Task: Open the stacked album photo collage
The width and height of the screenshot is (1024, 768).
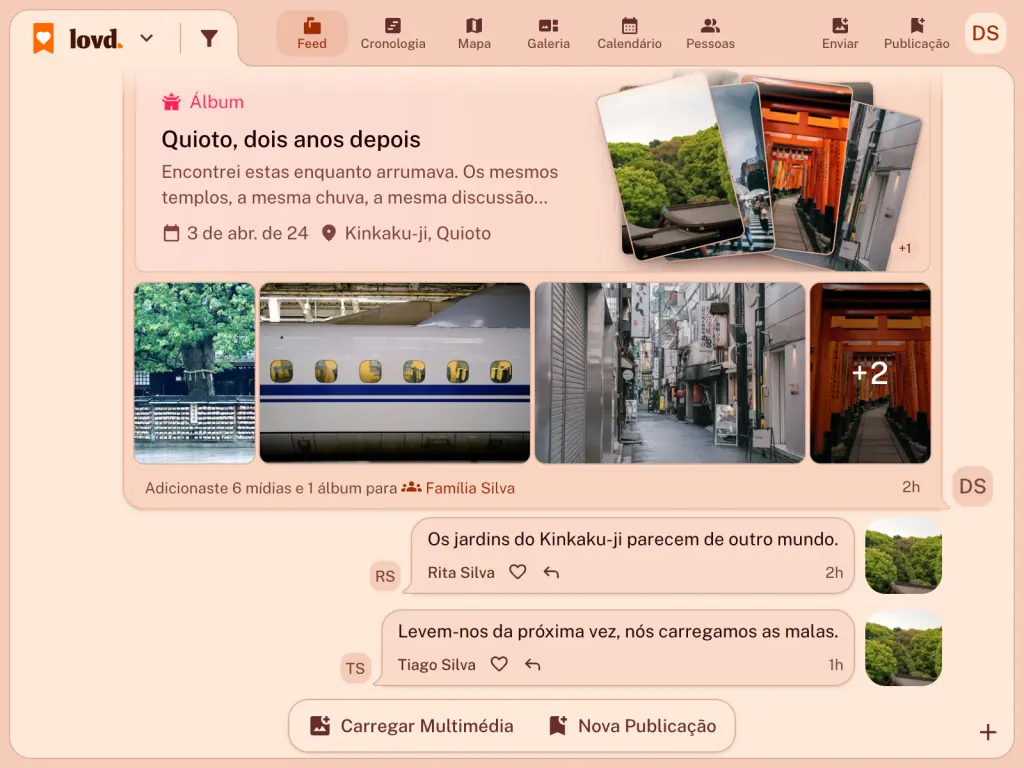Action: (760, 171)
